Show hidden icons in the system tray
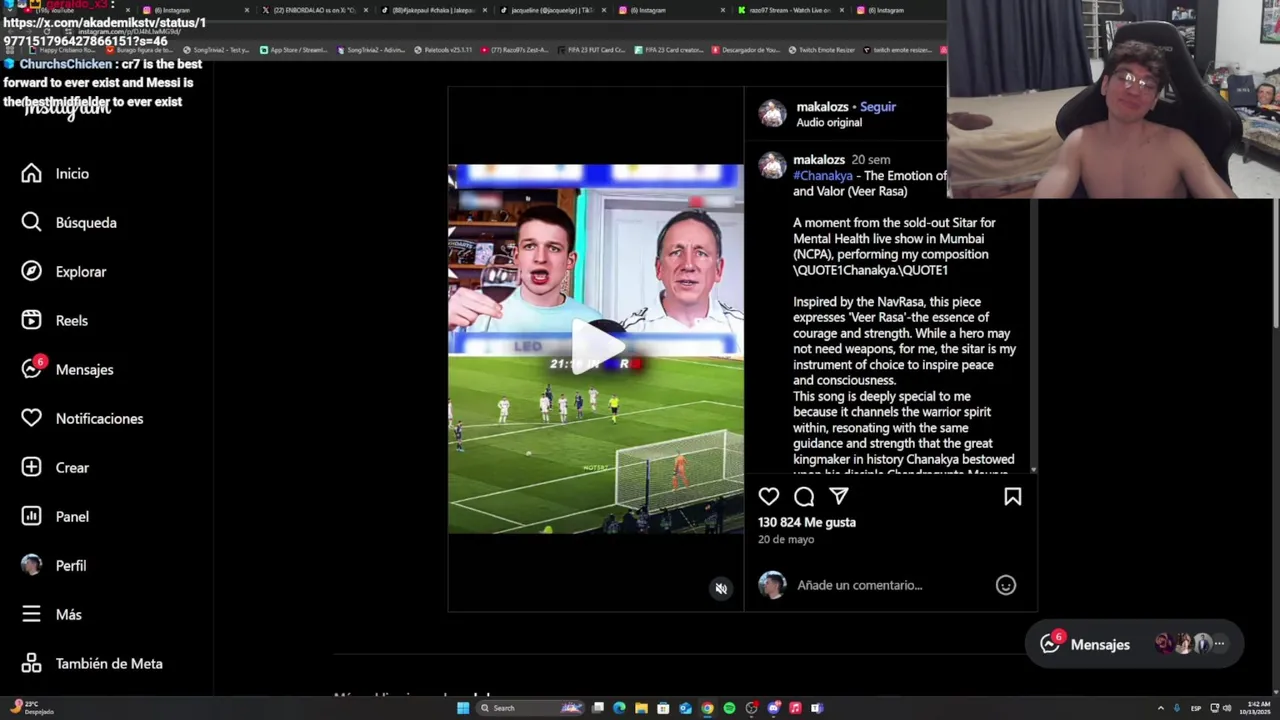Viewport: 1280px width, 720px height. [1161, 708]
